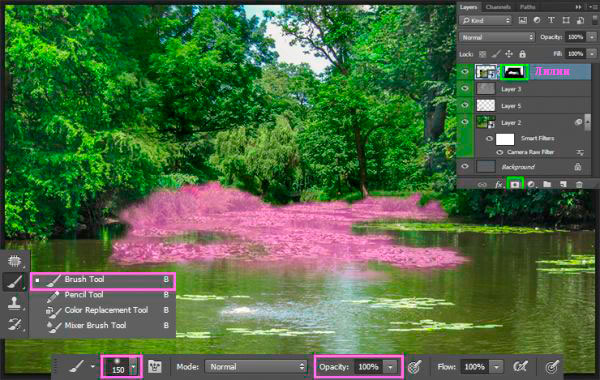Open the Layers panel flyout menu
Viewport: 600px width, 380px height.
[594, 7]
